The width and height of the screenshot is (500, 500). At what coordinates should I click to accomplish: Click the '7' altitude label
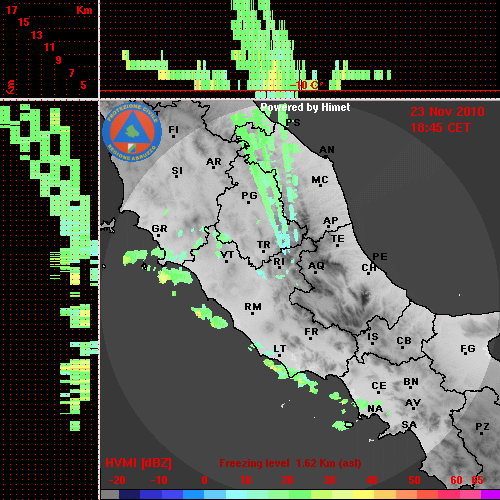click(x=71, y=73)
